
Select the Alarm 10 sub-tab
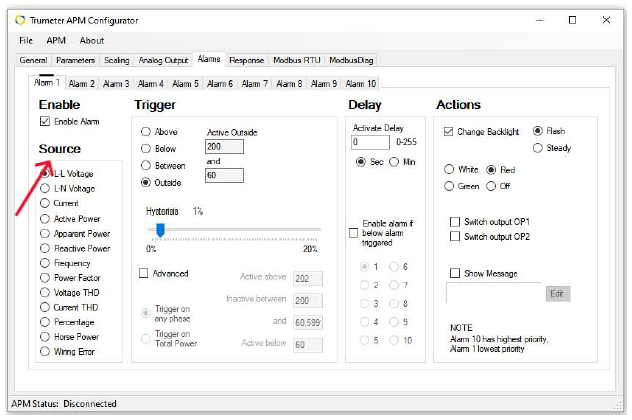click(x=361, y=83)
